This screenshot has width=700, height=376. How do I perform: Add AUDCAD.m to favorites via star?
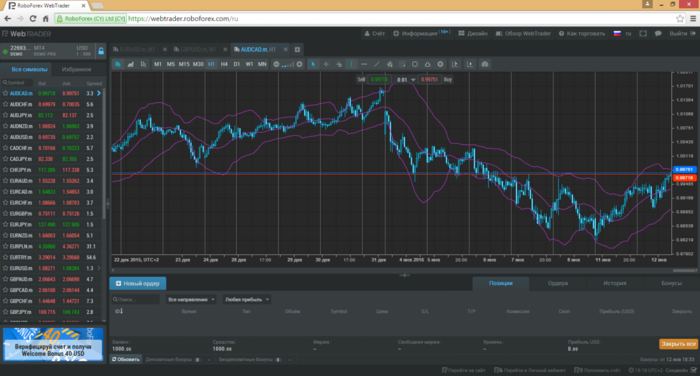click(x=5, y=93)
